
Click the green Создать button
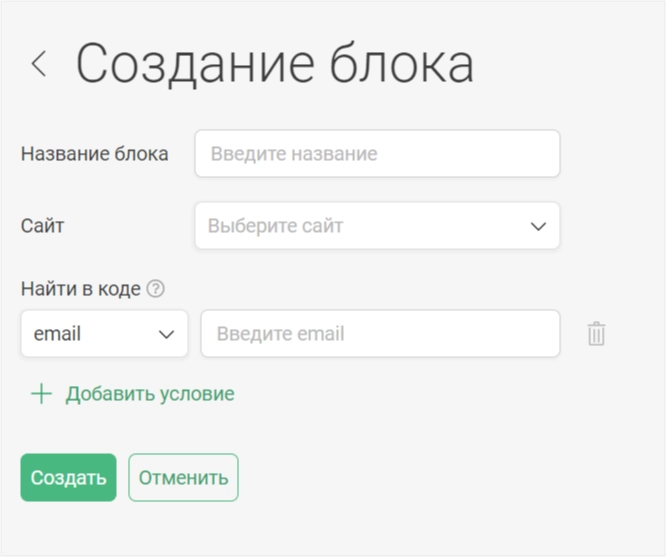pos(68,478)
